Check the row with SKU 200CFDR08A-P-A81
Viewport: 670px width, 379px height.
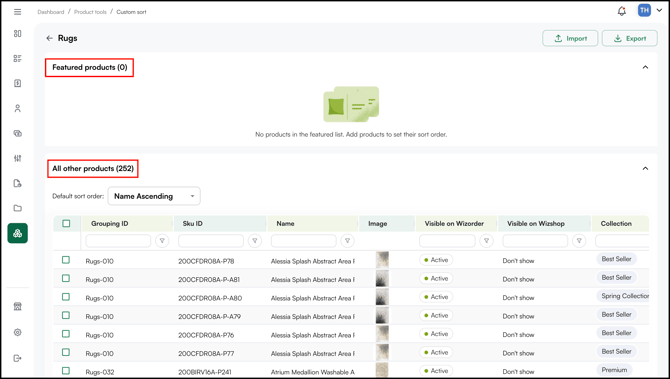click(x=66, y=278)
